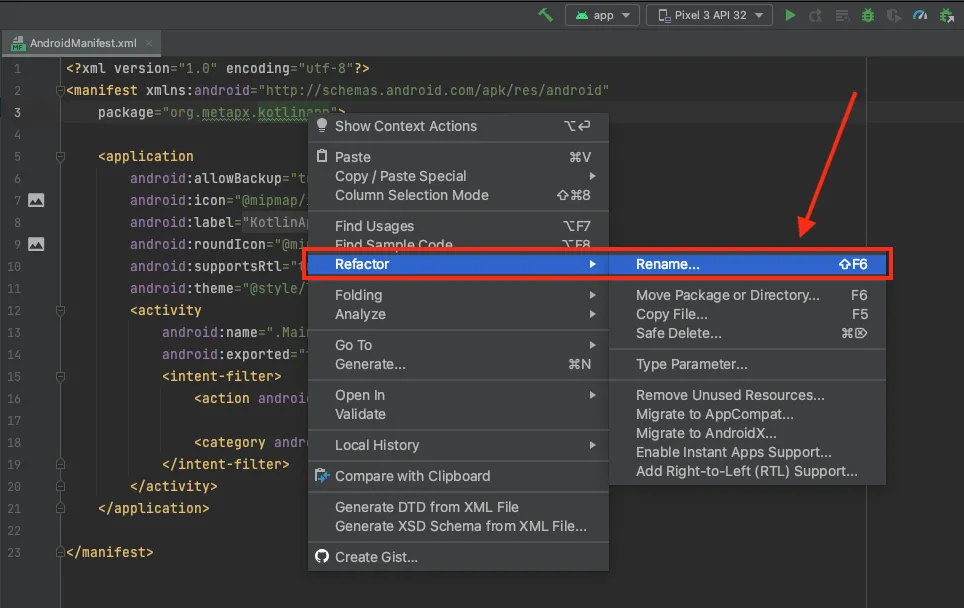
Task: Choose Generate... from the context menu
Action: pyautogui.click(x=458, y=364)
